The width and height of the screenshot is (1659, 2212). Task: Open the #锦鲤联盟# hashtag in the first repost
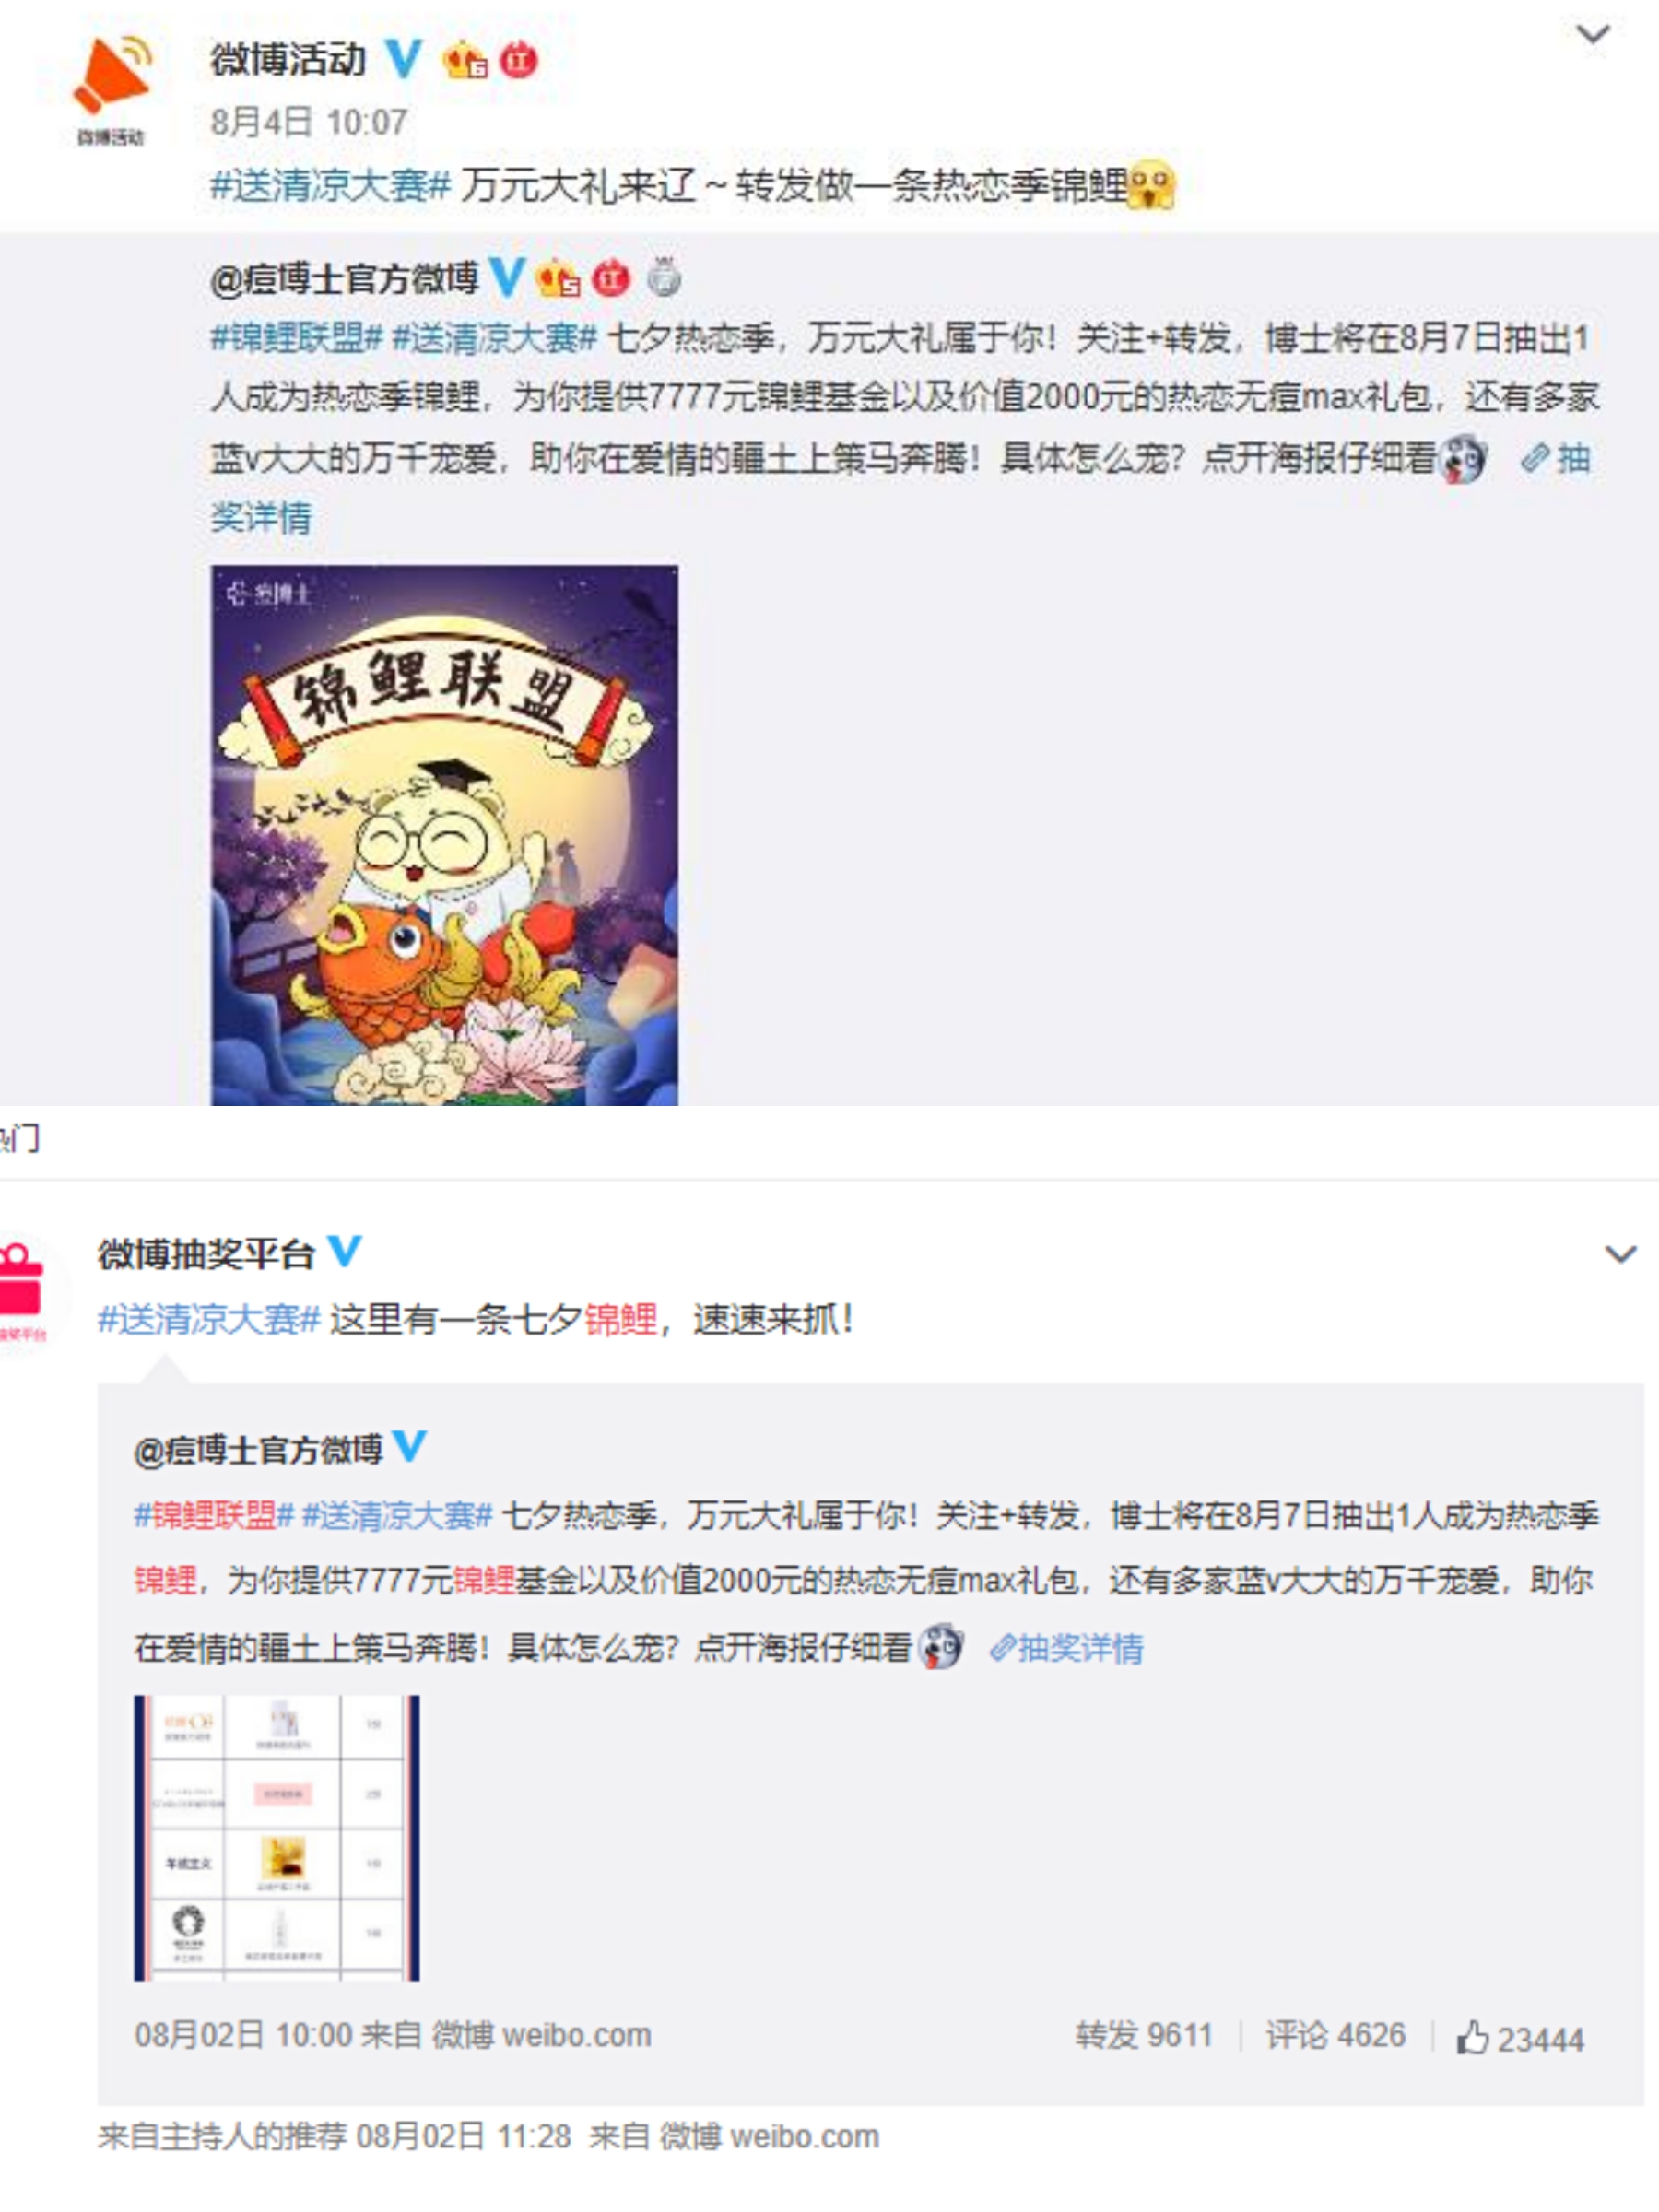pyautogui.click(x=296, y=338)
